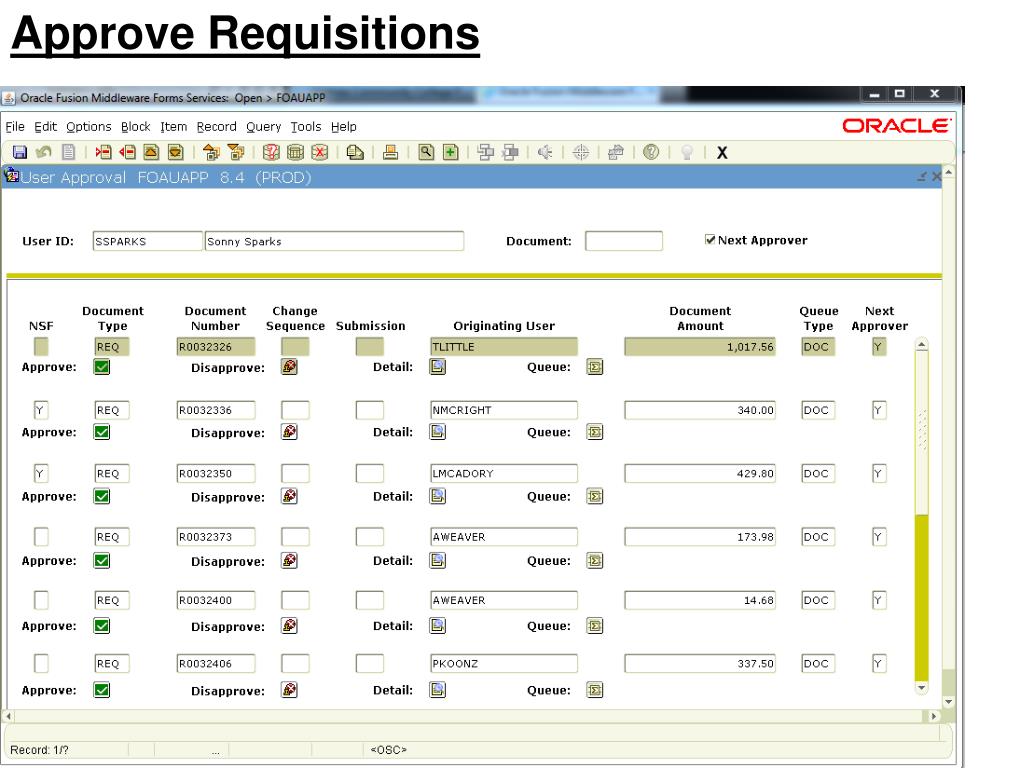The image size is (1024, 768).
Task: Click the horizontal scrollbar left arrow
Action: click(8, 716)
